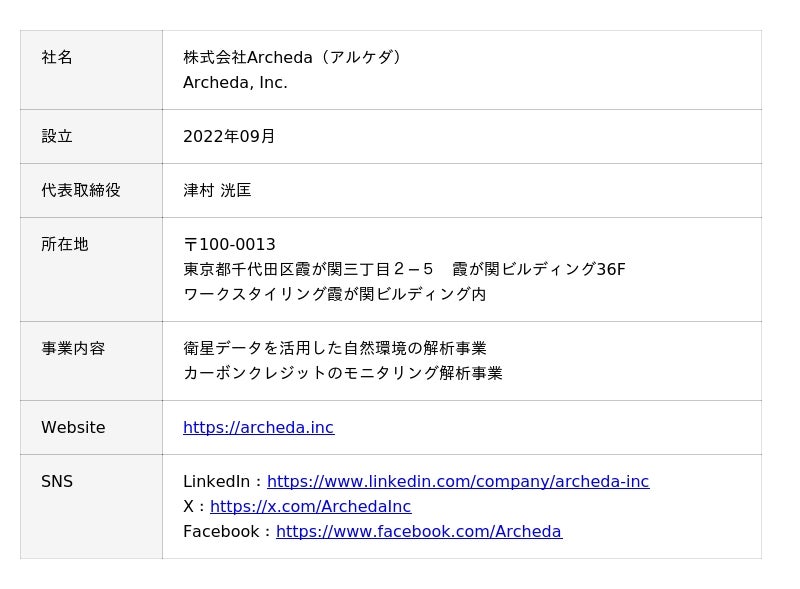
Task: Click the 設立 row label
Action: tap(57, 136)
